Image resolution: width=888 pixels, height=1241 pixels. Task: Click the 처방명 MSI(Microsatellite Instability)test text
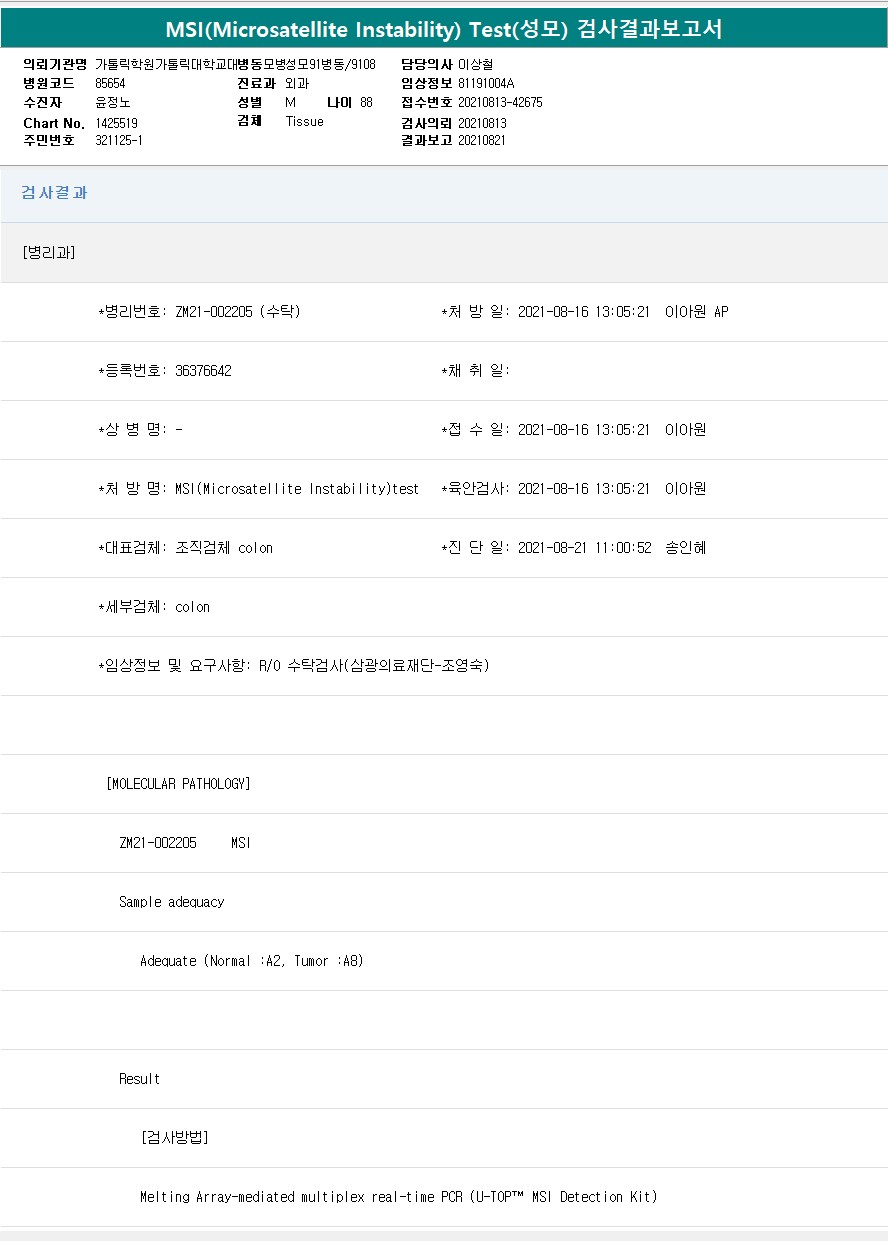(258, 489)
